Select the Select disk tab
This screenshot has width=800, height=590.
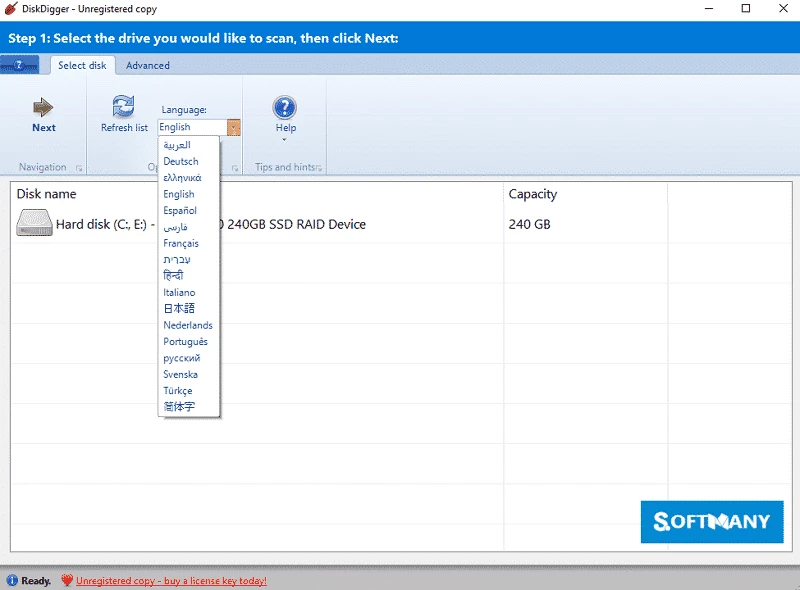coord(82,65)
